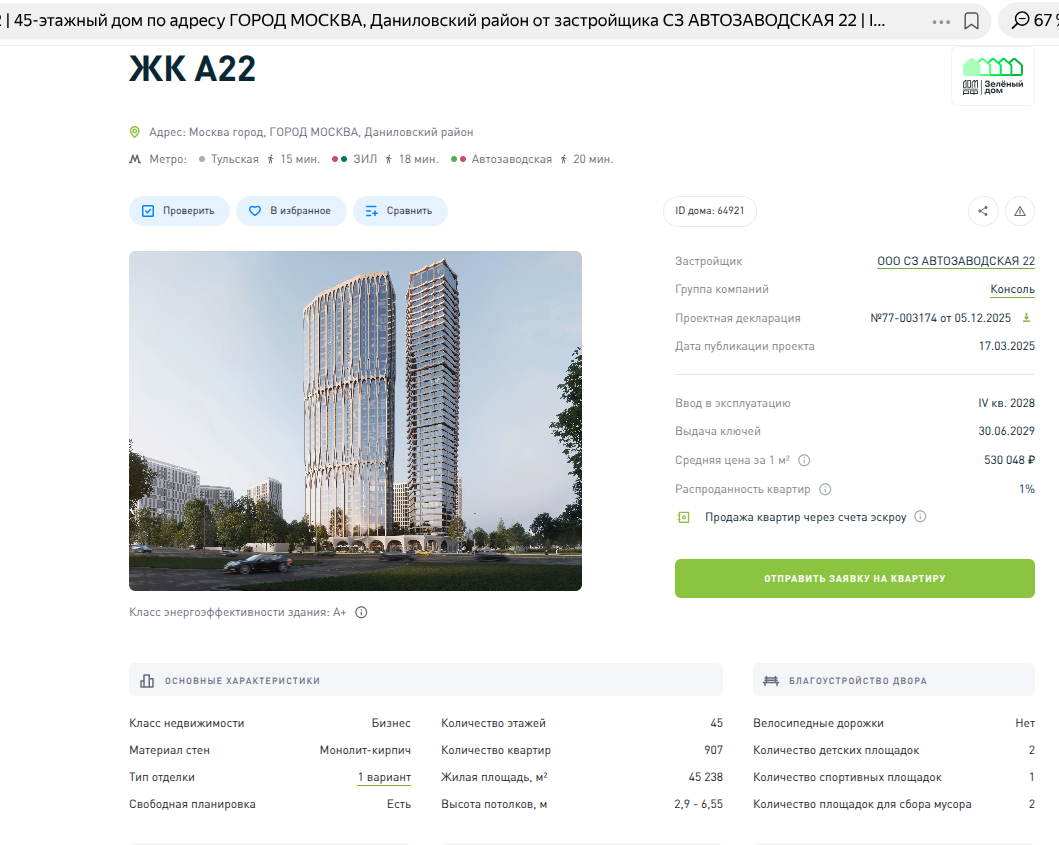The width and height of the screenshot is (1059, 845).
Task: Click Сравнить to compare the building
Action: point(399,211)
